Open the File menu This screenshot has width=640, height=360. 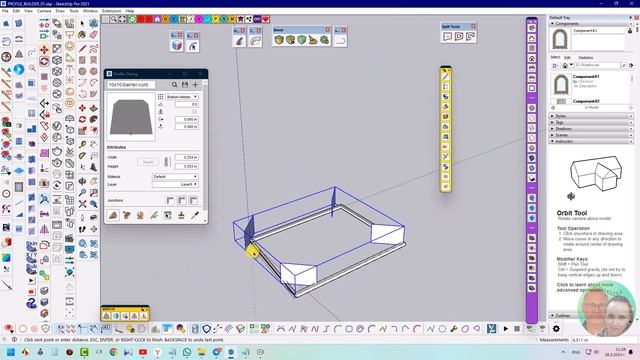coord(5,11)
